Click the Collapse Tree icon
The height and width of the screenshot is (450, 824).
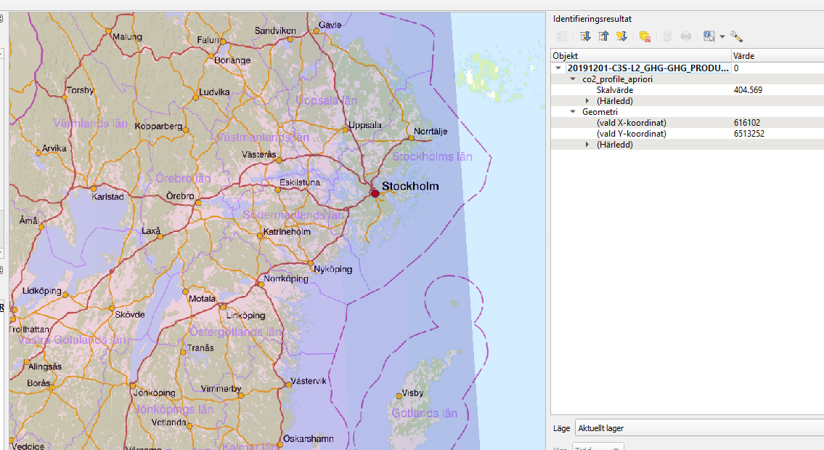(604, 37)
